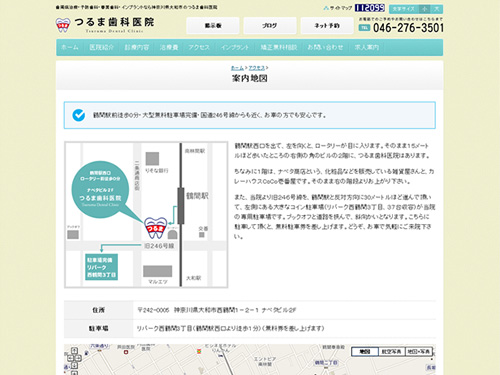Viewport: 500px width, 375px height.
Task: Switch map to 地図+写真 view
Action: (419, 352)
